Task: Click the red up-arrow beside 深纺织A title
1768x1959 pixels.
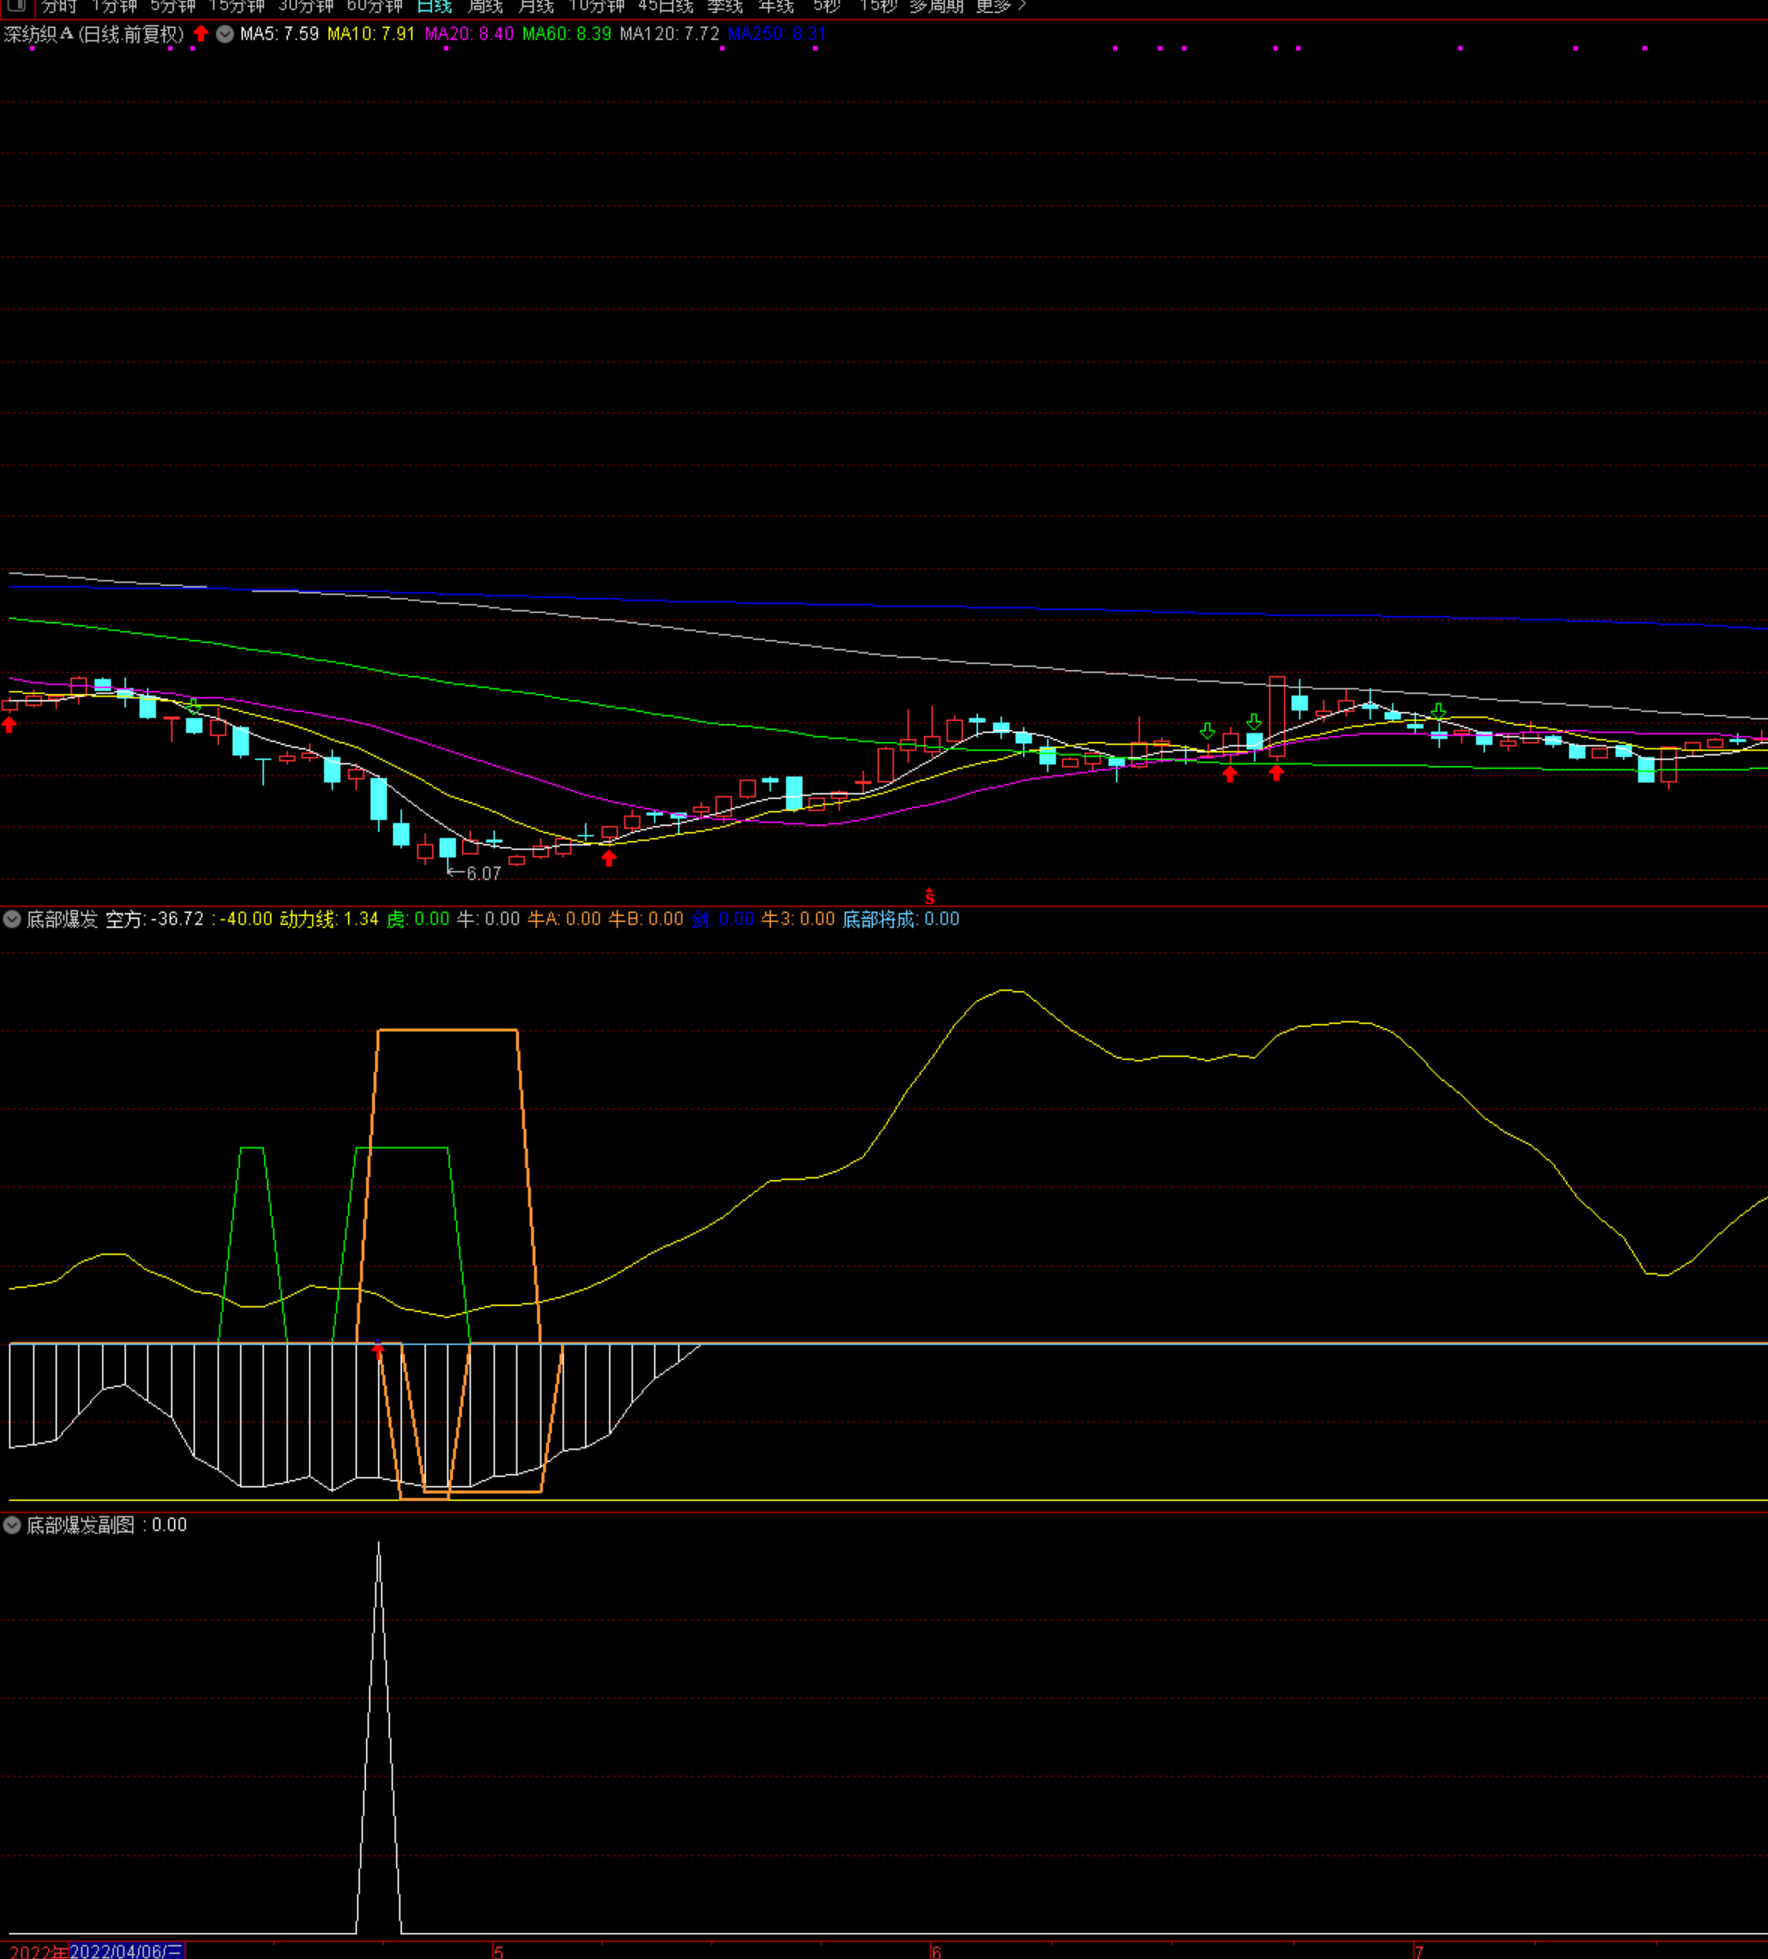Action: point(201,34)
